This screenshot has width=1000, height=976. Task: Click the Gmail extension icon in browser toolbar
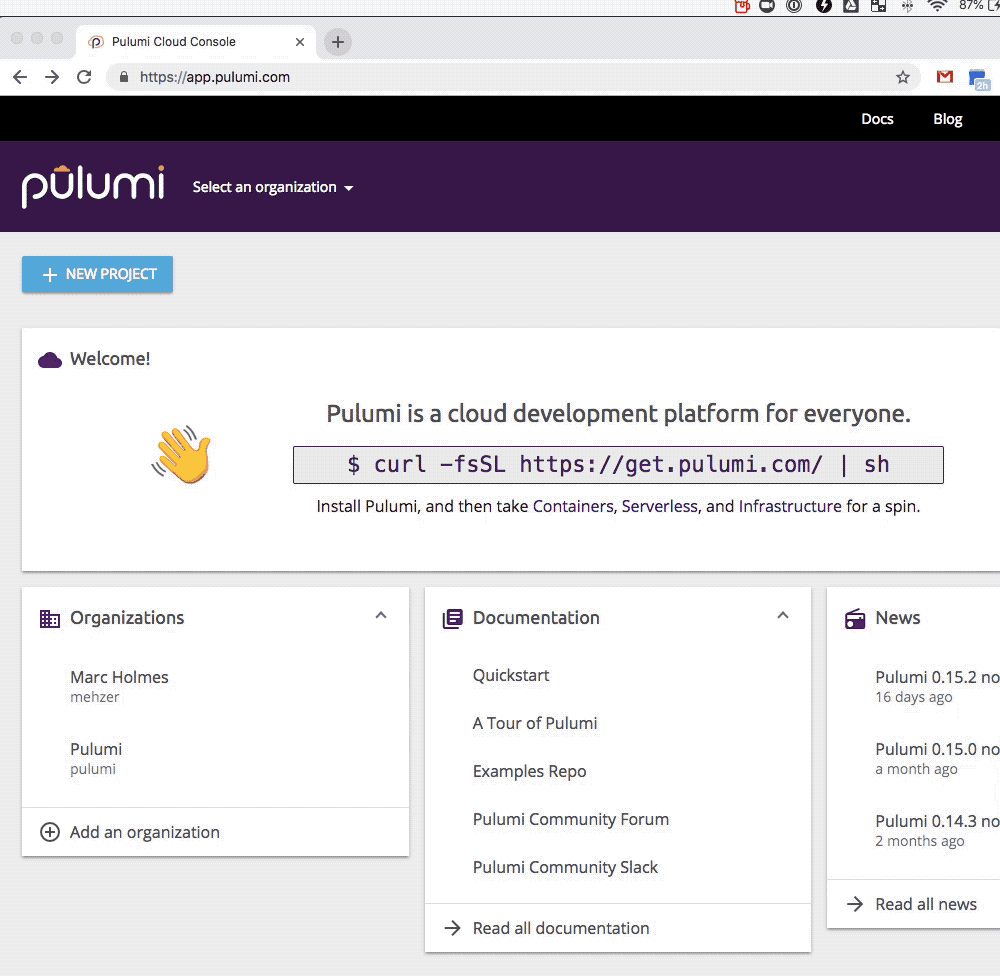point(944,77)
